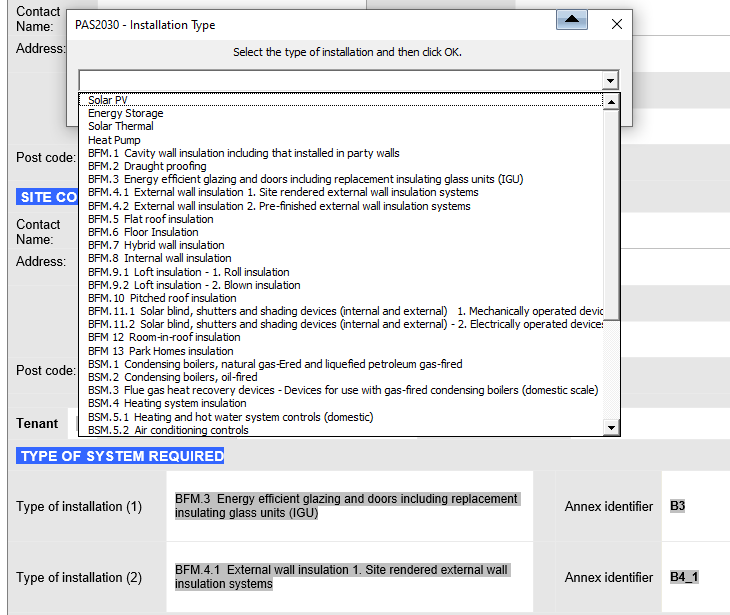
Task: Pick BFM.8 Internal wall insulation
Action: point(159,258)
